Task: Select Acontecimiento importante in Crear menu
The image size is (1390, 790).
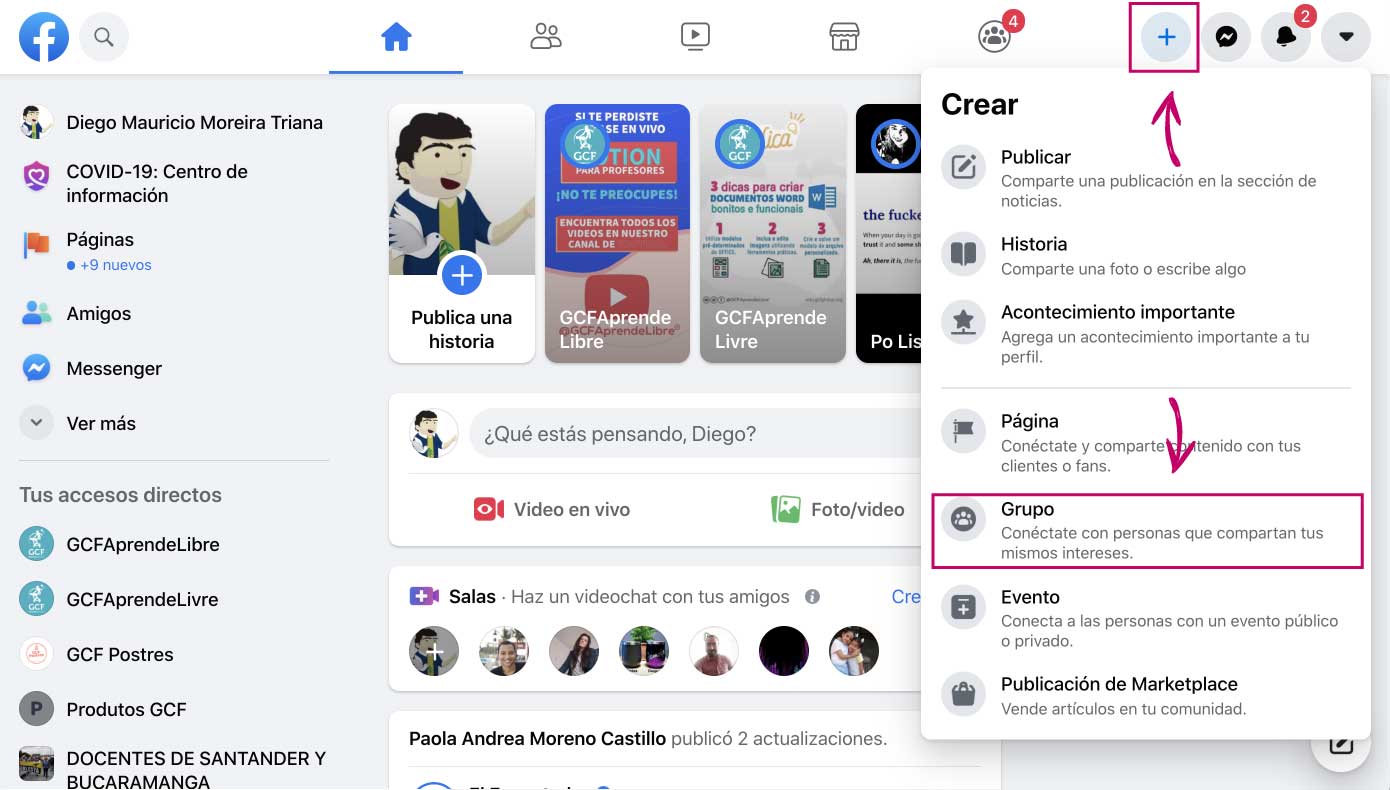Action: coord(1146,334)
